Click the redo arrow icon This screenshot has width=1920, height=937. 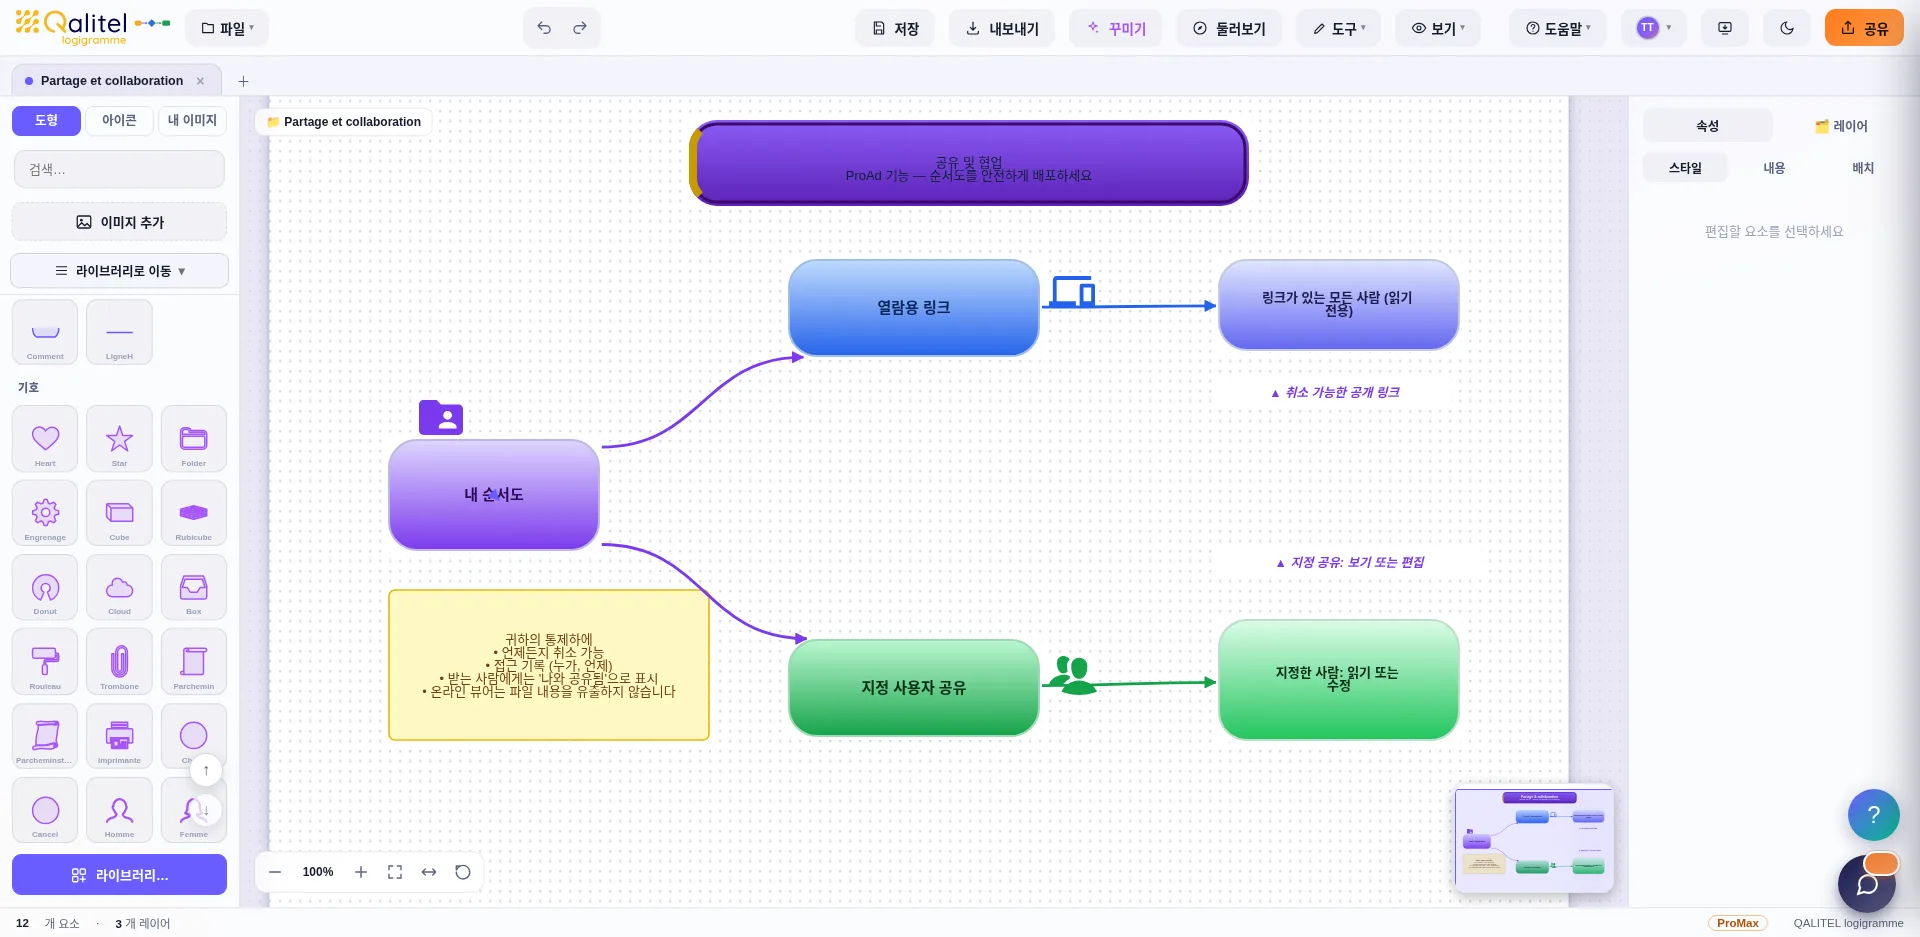580,28
